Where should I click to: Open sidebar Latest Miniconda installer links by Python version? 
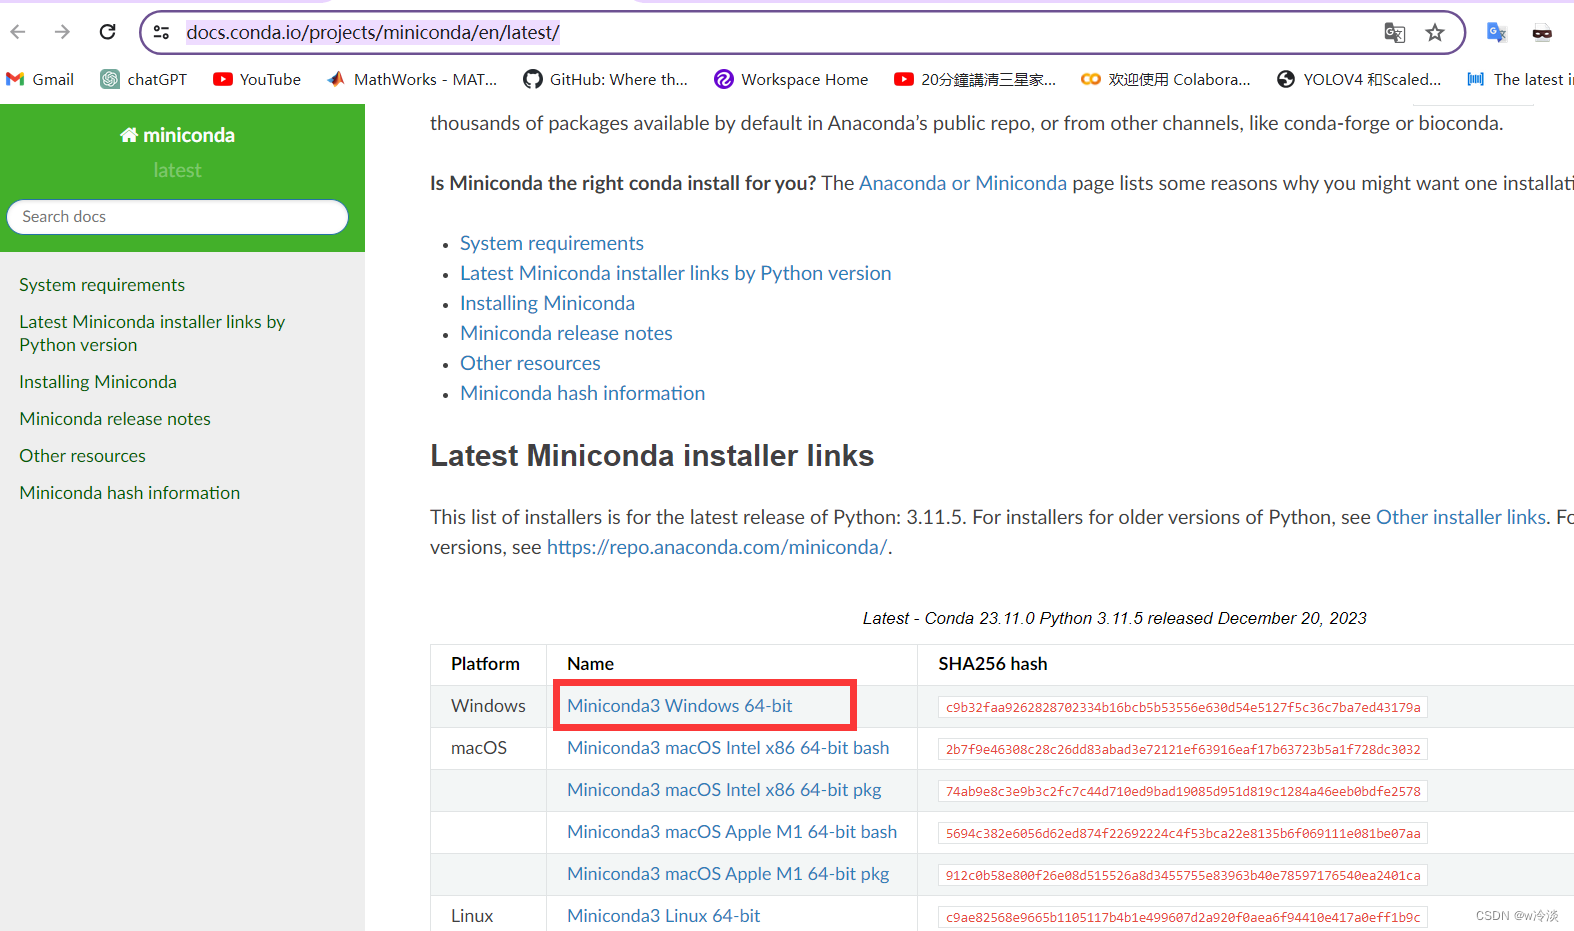tap(152, 333)
